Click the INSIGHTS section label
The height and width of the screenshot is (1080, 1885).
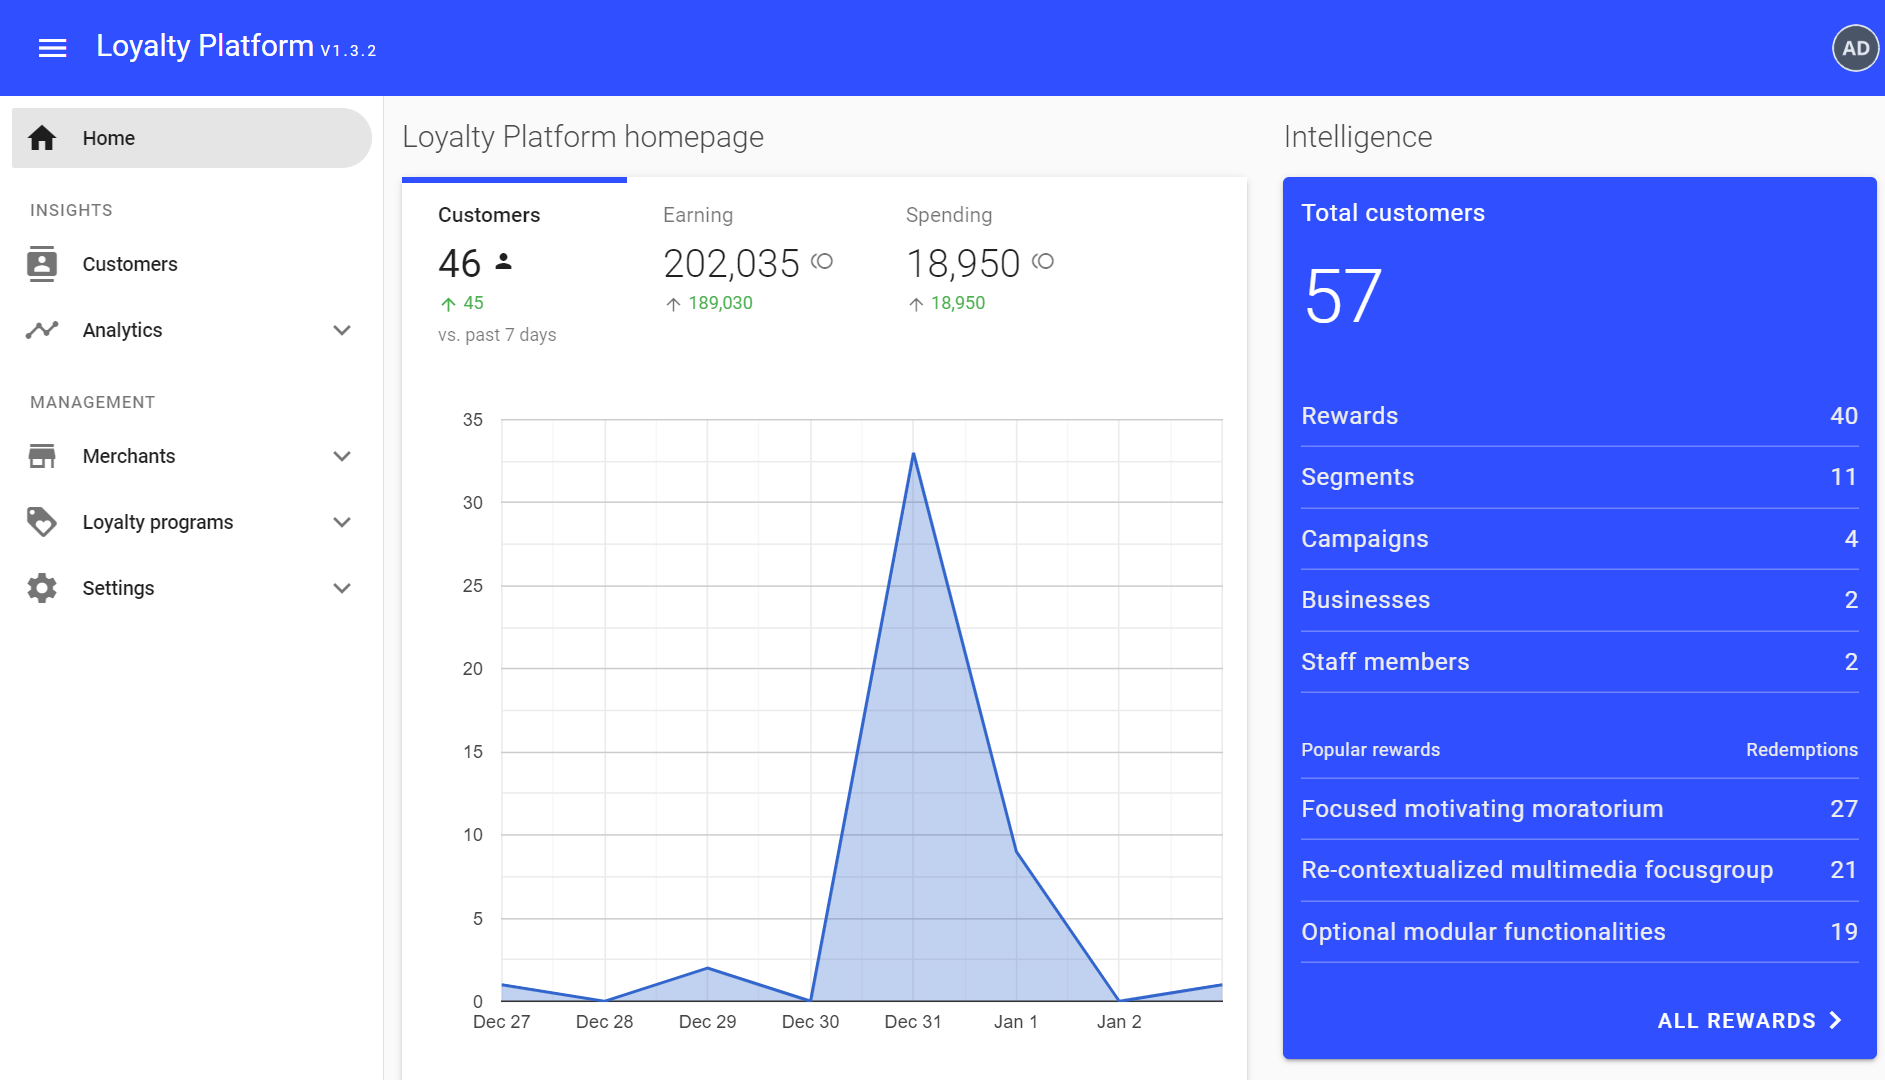71,210
